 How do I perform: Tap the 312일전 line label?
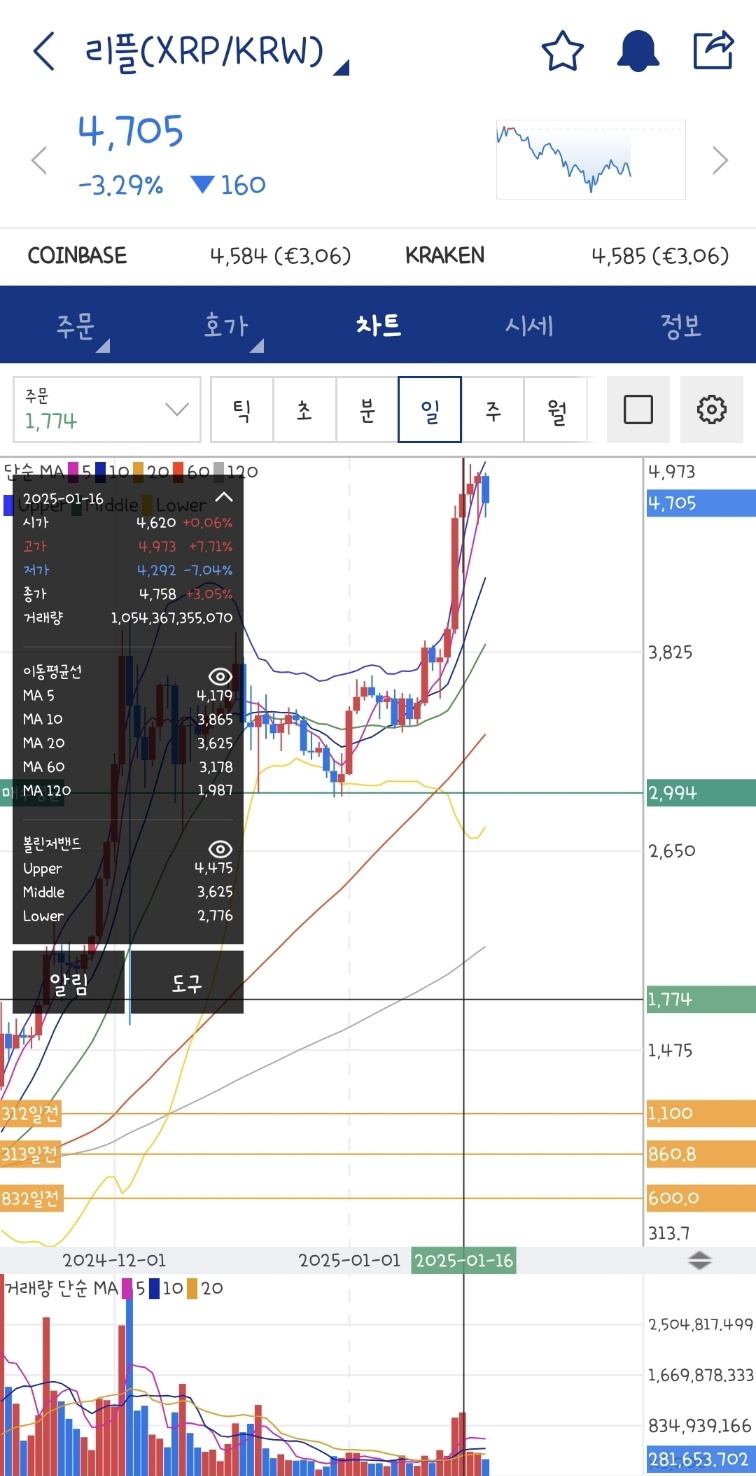click(31, 1113)
